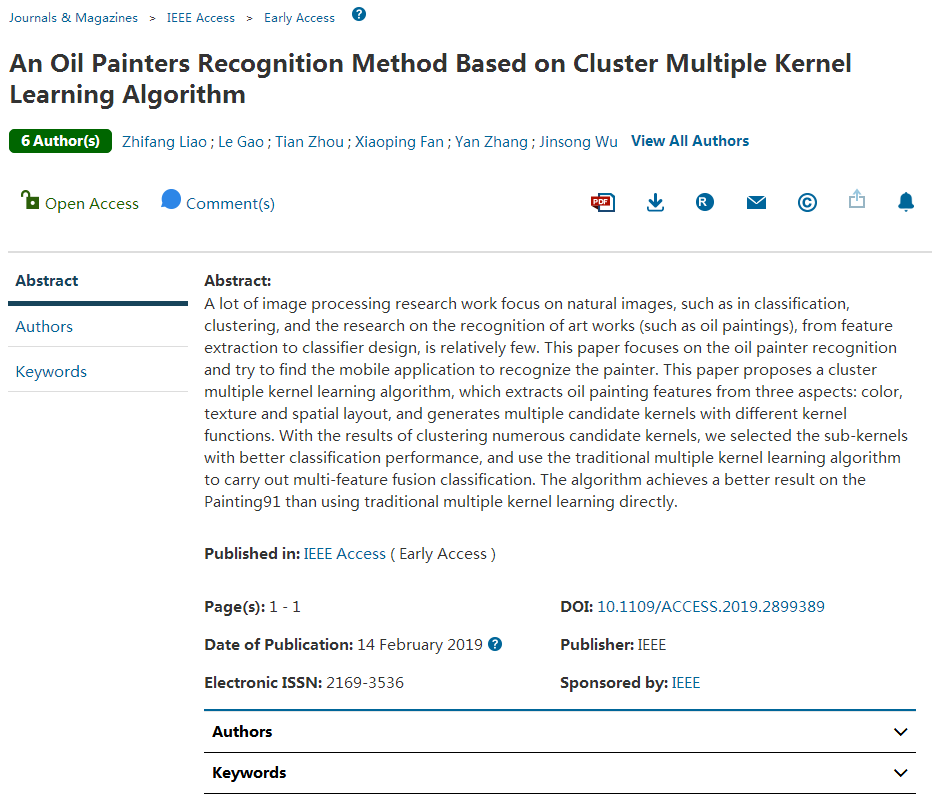
Task: Select the Abstract tab in sidebar
Action: point(47,281)
